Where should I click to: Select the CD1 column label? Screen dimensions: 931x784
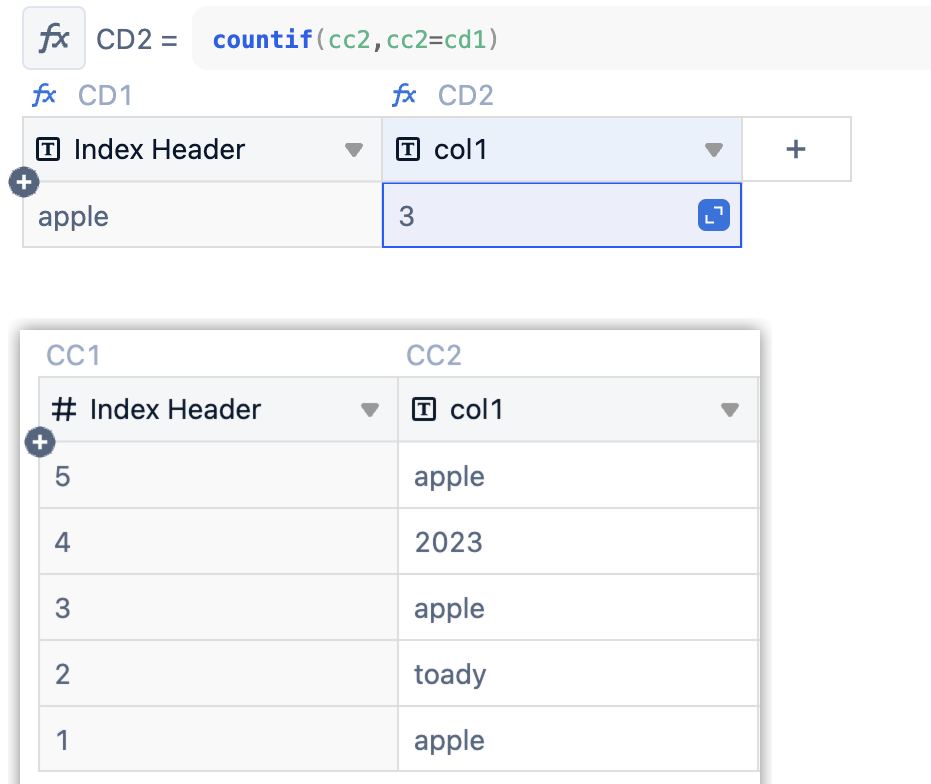point(105,95)
